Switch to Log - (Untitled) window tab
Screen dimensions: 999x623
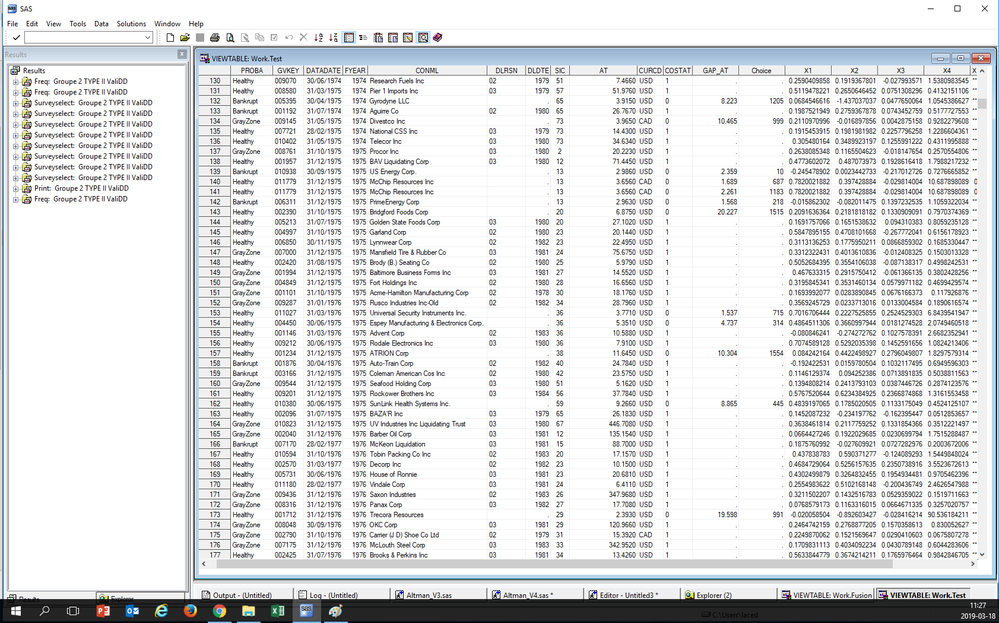(340, 595)
